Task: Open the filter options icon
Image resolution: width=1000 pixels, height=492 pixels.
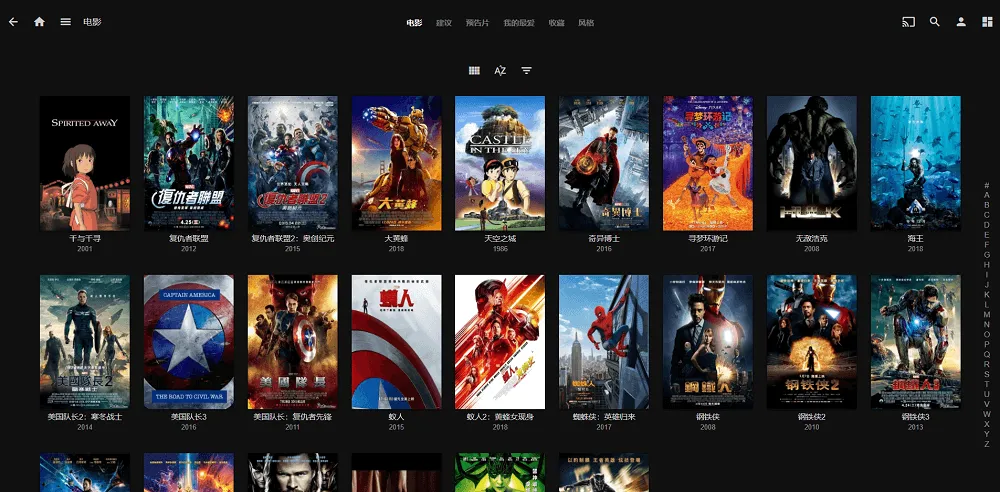Action: point(526,71)
